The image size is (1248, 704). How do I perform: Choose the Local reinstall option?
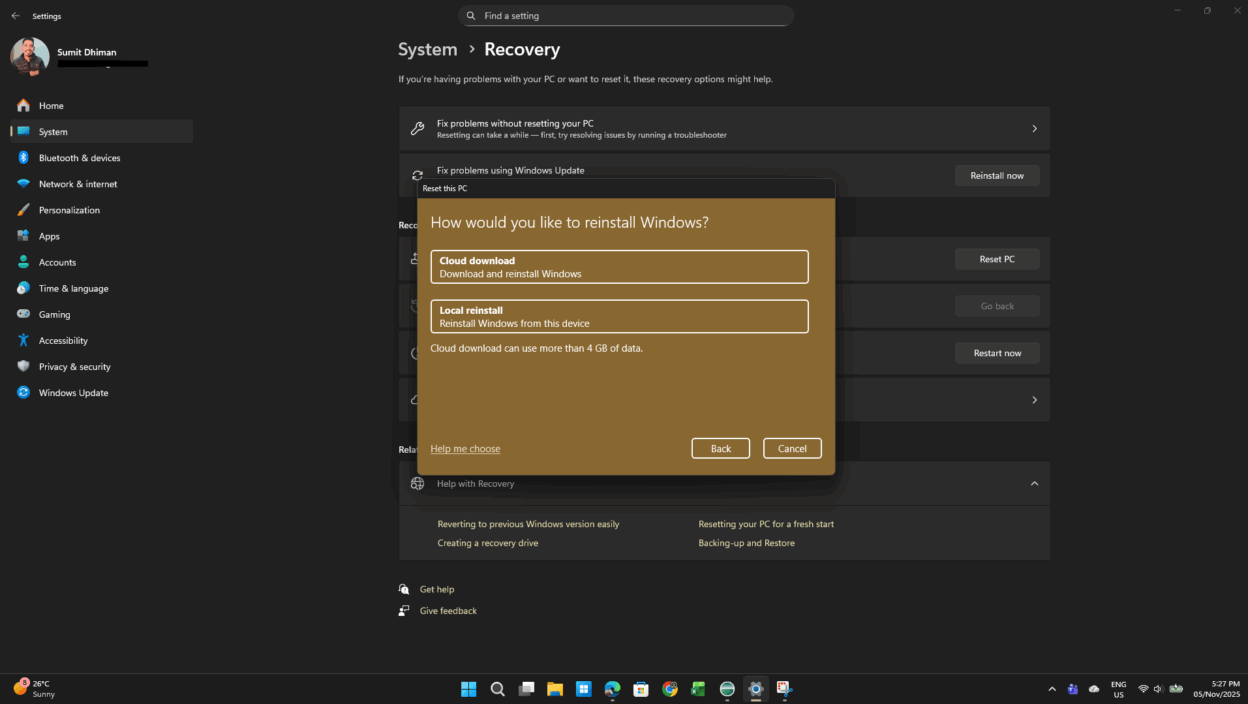(619, 316)
